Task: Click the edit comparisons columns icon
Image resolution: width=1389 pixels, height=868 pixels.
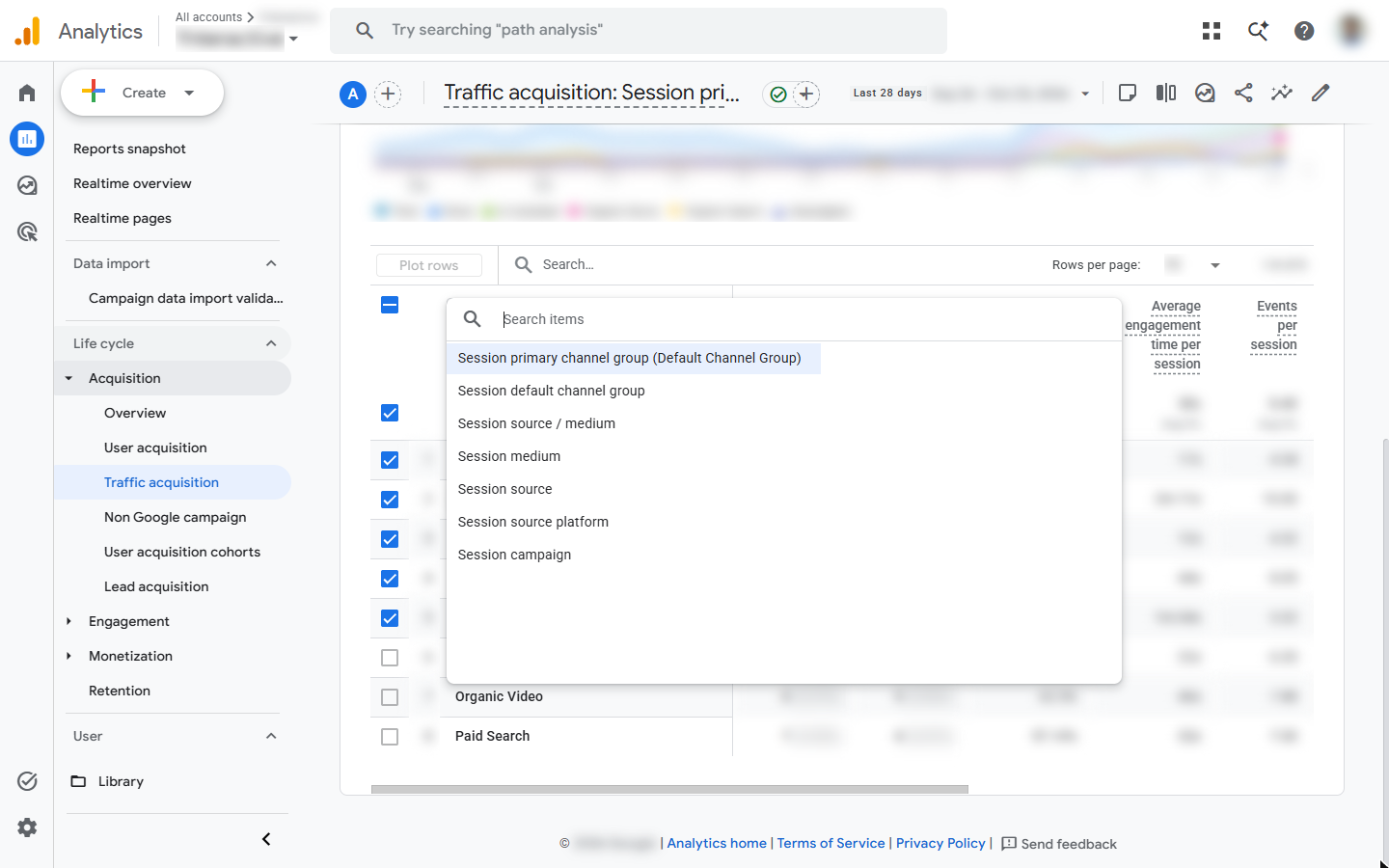Action: pyautogui.click(x=1166, y=93)
